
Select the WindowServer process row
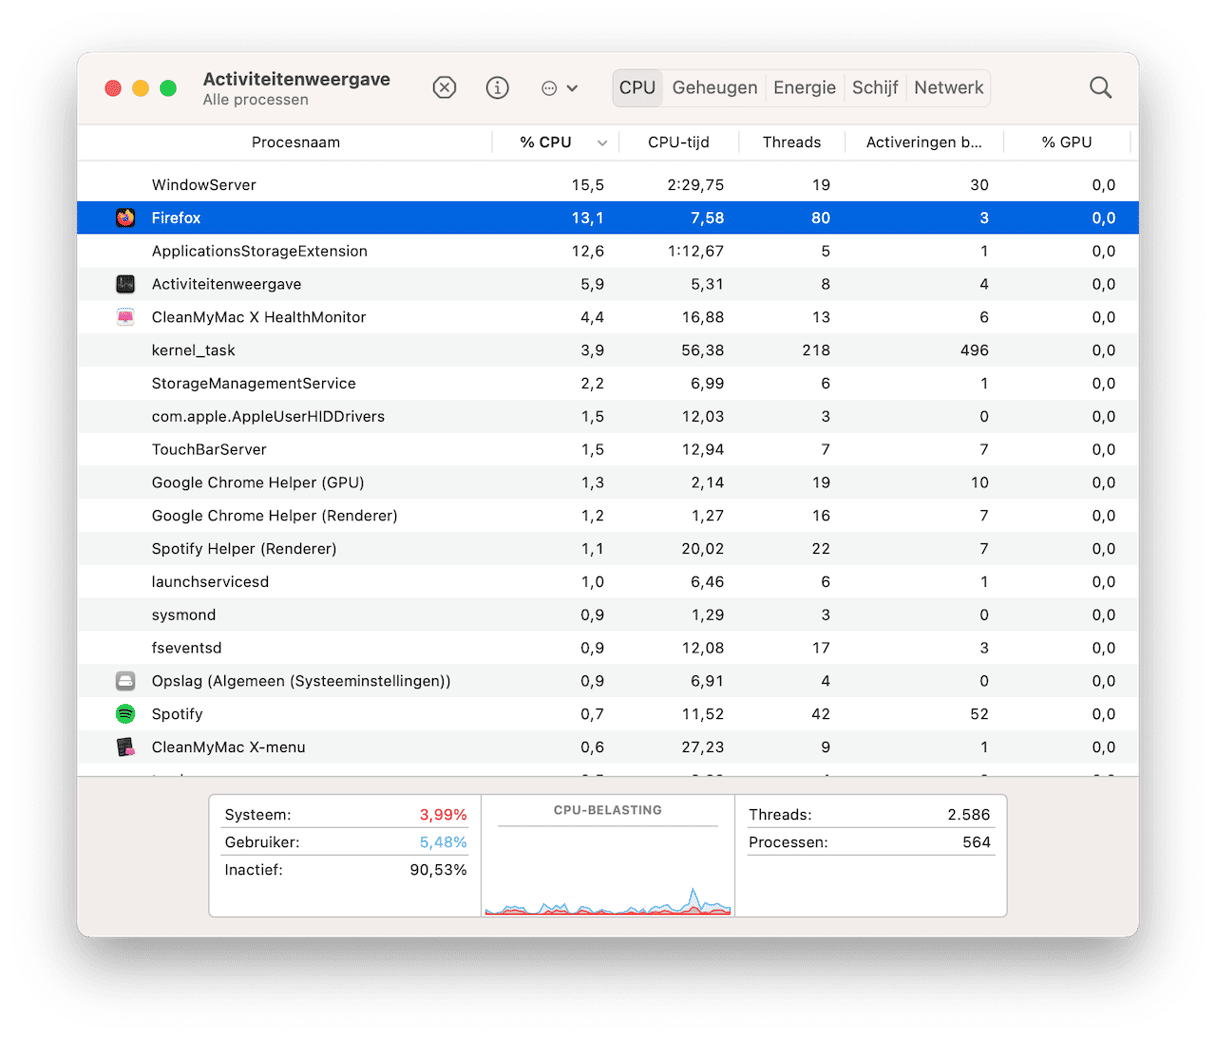tap(608, 185)
